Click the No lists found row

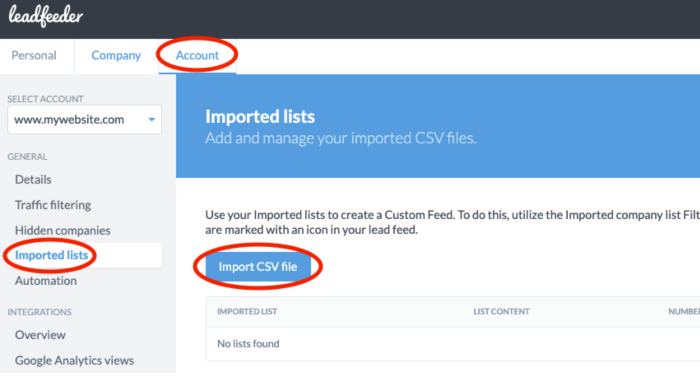coord(453,344)
